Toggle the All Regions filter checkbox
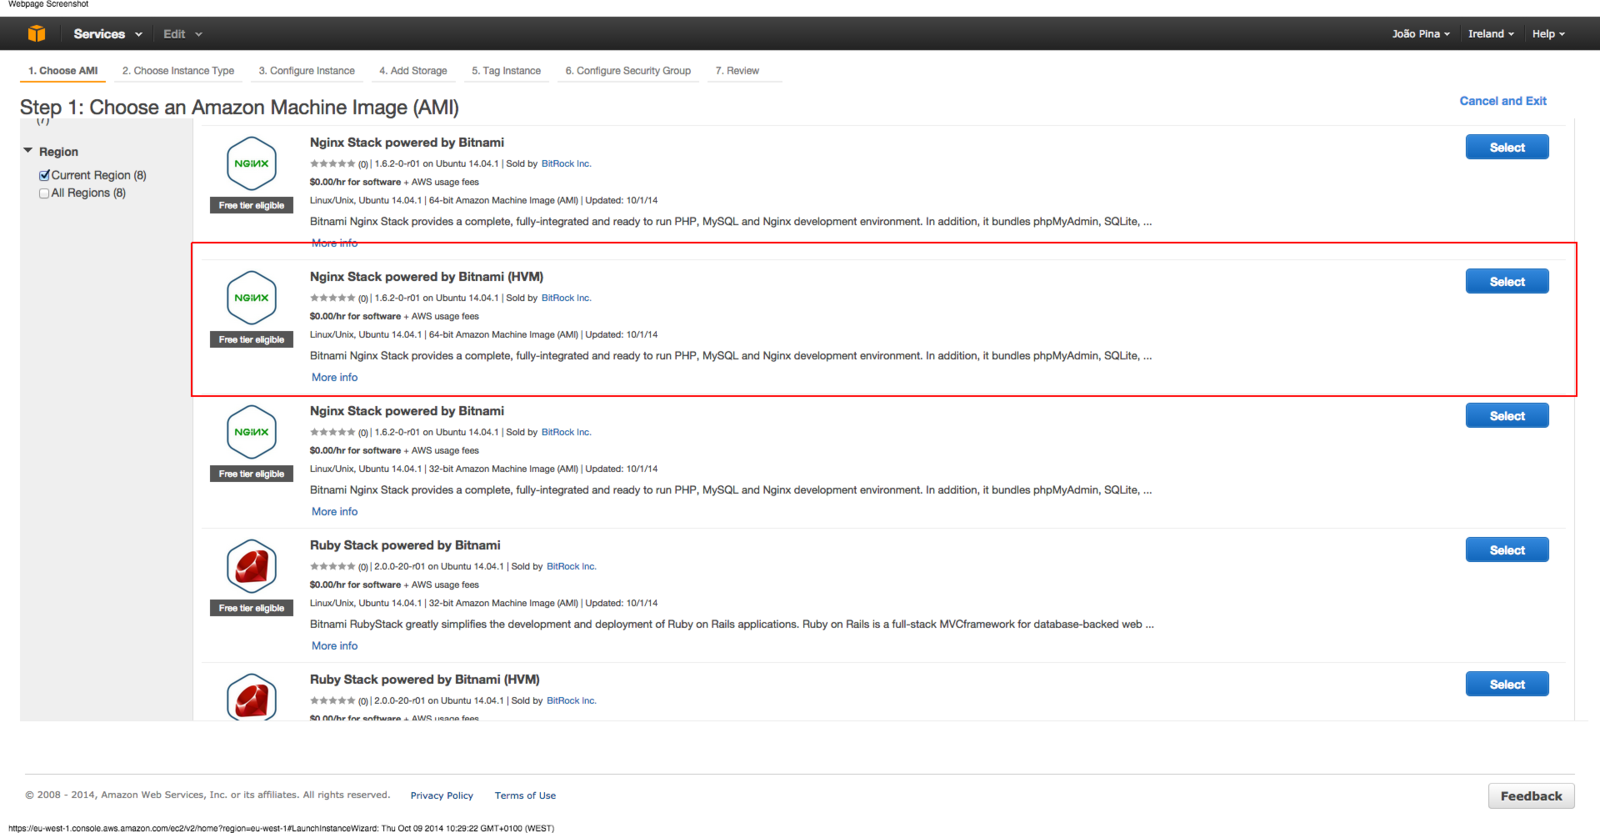 44,193
